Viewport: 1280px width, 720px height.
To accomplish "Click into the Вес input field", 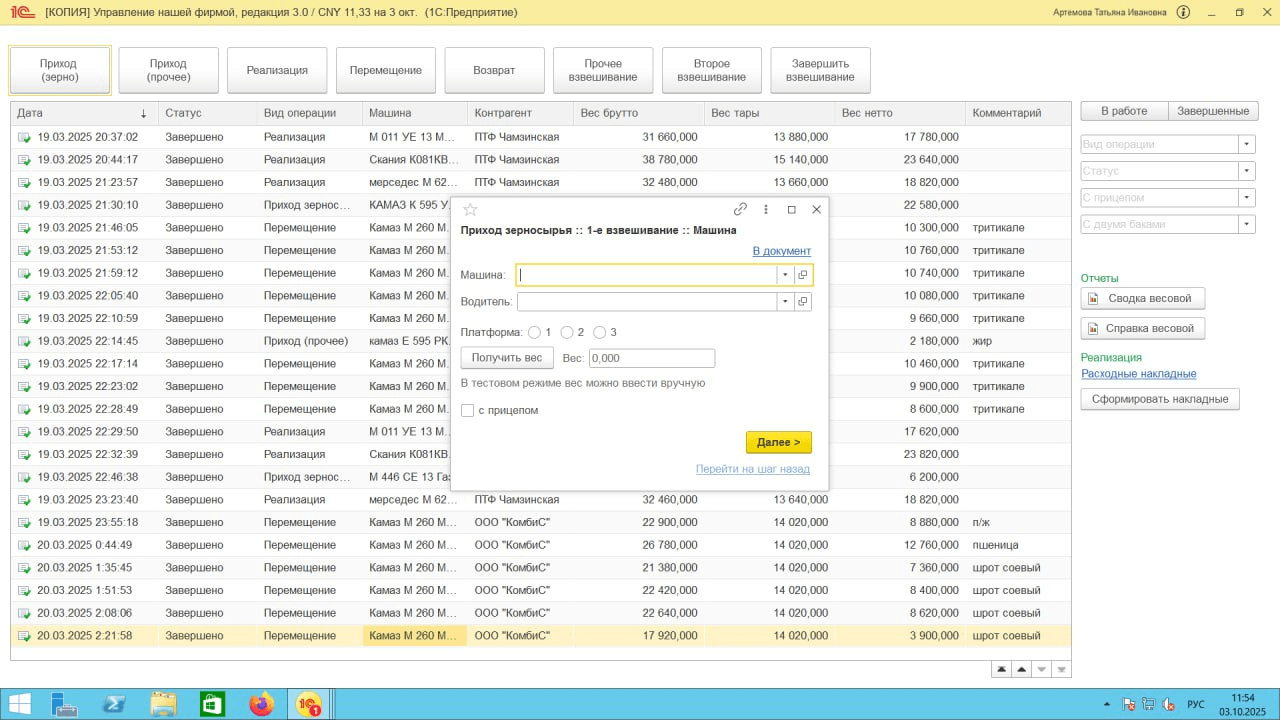I will (651, 358).
